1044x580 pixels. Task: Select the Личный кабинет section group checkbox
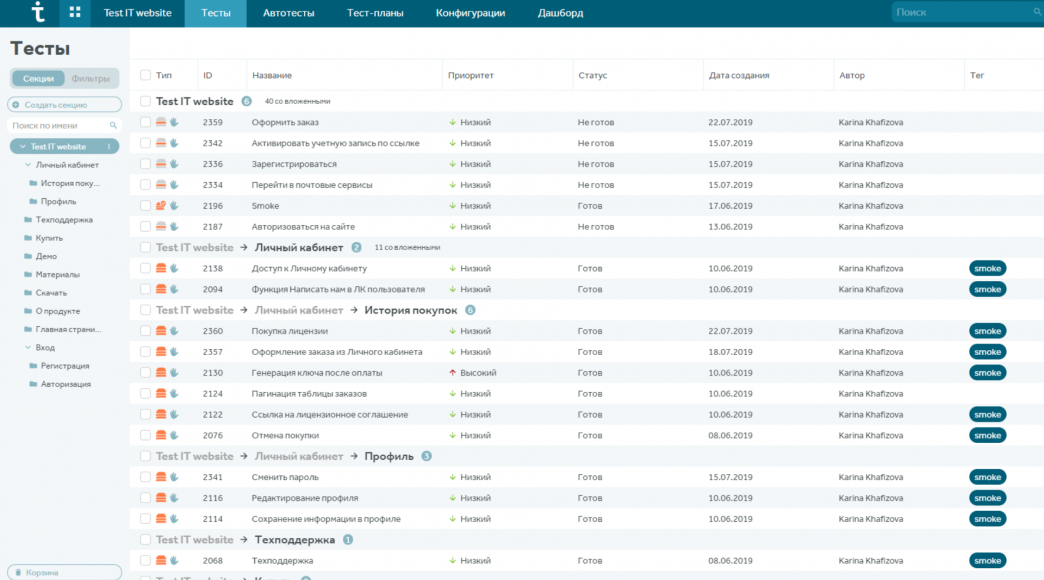146,247
